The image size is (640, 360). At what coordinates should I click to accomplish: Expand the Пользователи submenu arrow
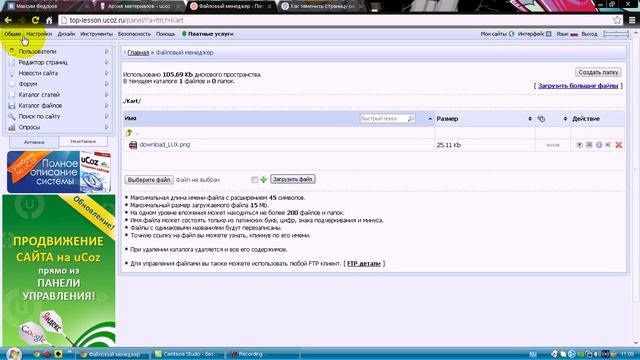point(107,51)
